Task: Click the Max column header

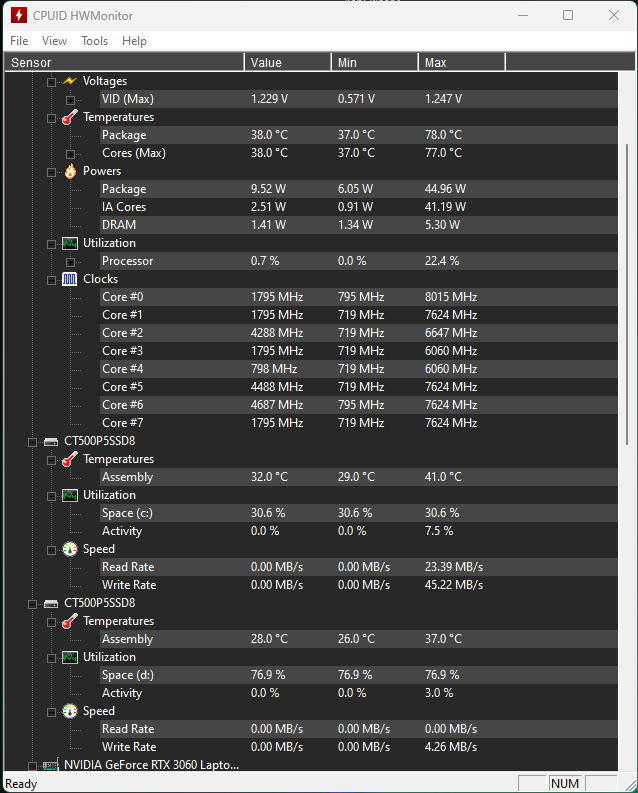Action: (462, 62)
